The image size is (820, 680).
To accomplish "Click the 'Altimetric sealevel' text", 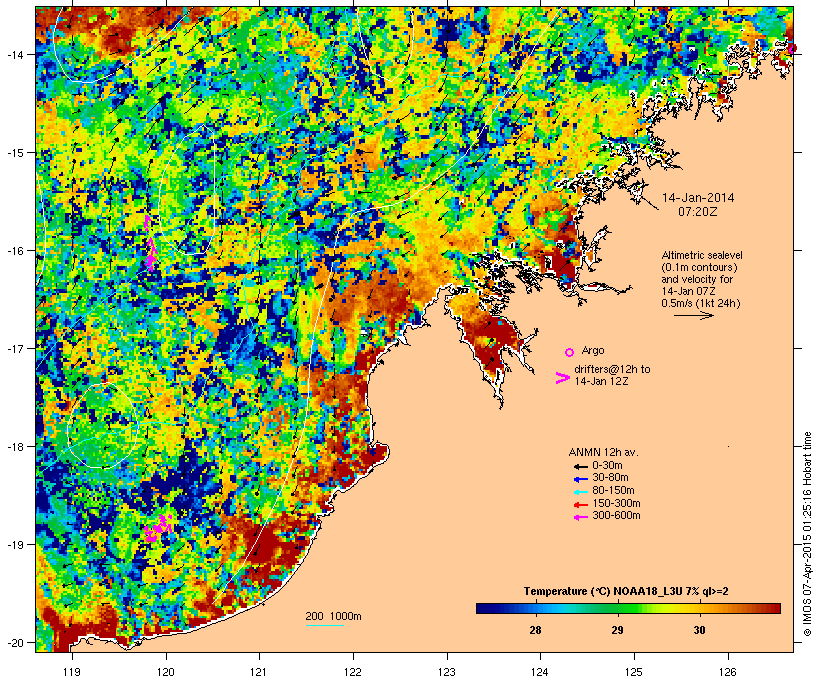I will point(702,255).
